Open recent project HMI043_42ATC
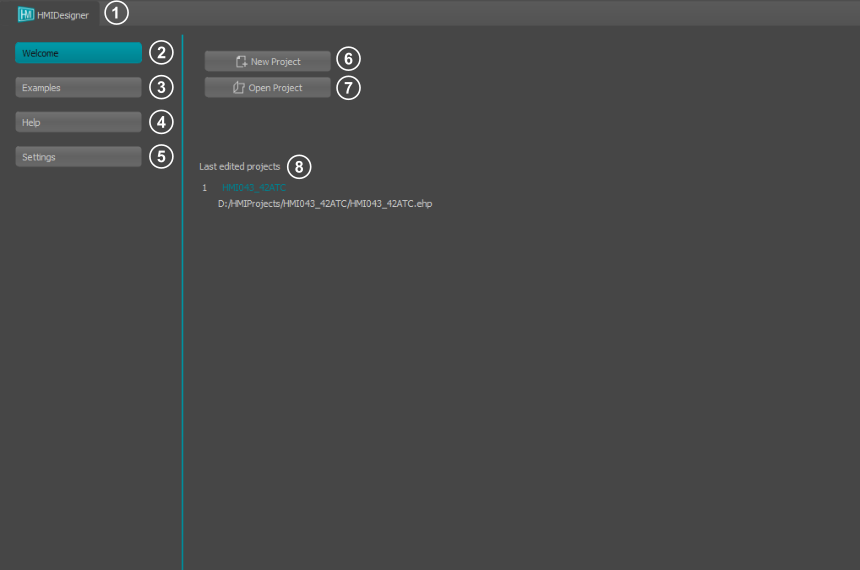This screenshot has height=570, width=860. pos(253,187)
